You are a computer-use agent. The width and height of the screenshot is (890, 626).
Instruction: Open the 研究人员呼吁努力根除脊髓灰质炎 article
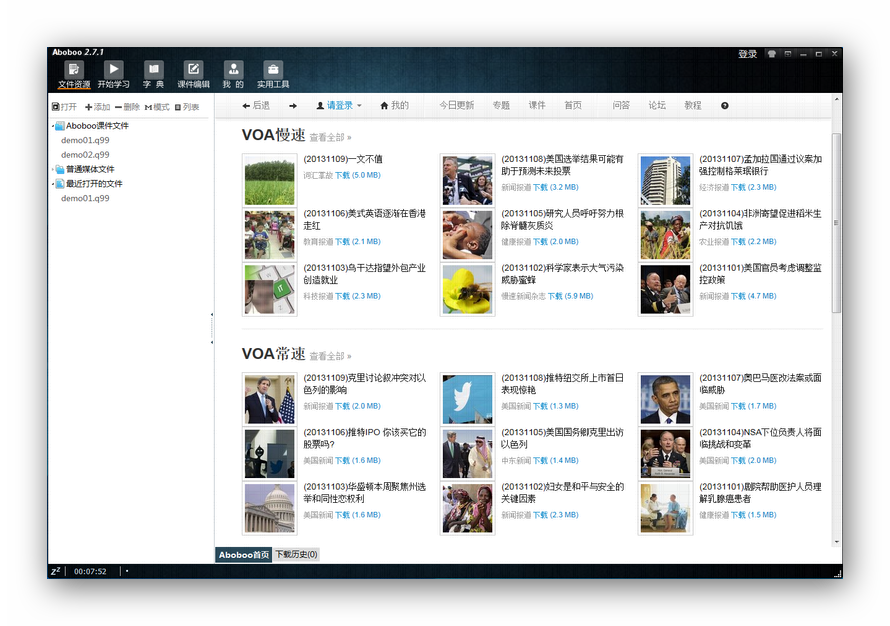tap(562, 220)
